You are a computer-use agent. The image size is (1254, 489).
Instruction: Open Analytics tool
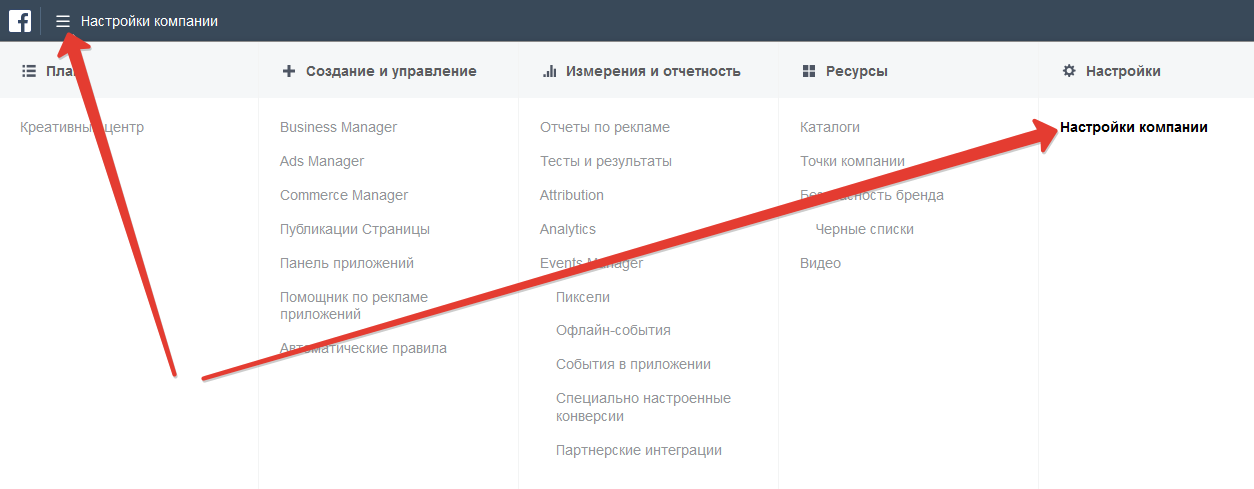(x=568, y=229)
